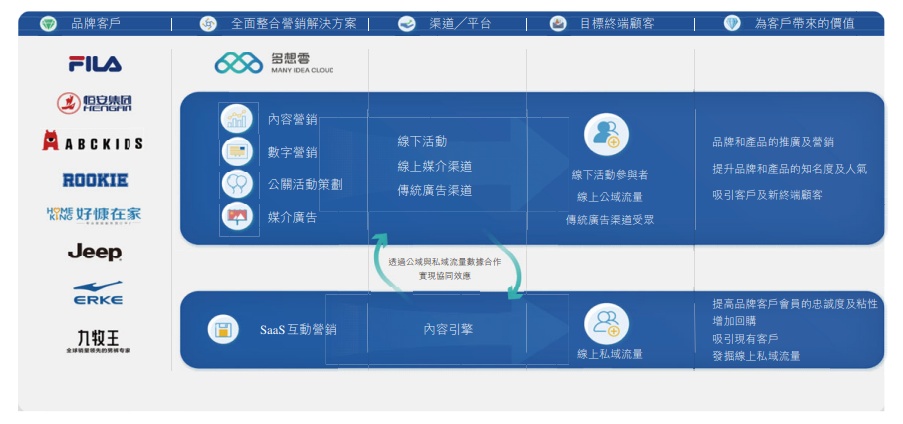Click the 增加回購 text

pyautogui.click(x=734, y=321)
